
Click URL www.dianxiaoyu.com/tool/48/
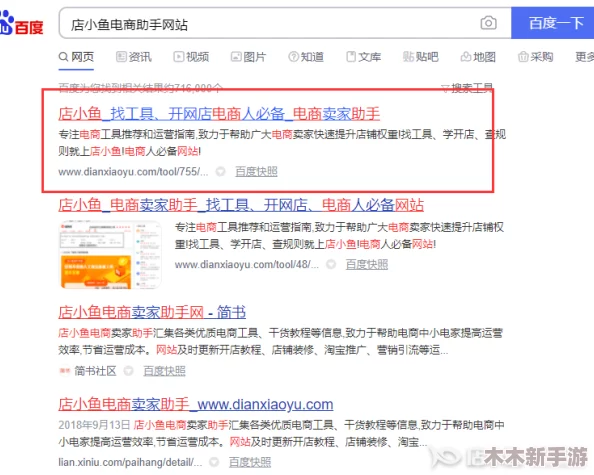point(246,264)
